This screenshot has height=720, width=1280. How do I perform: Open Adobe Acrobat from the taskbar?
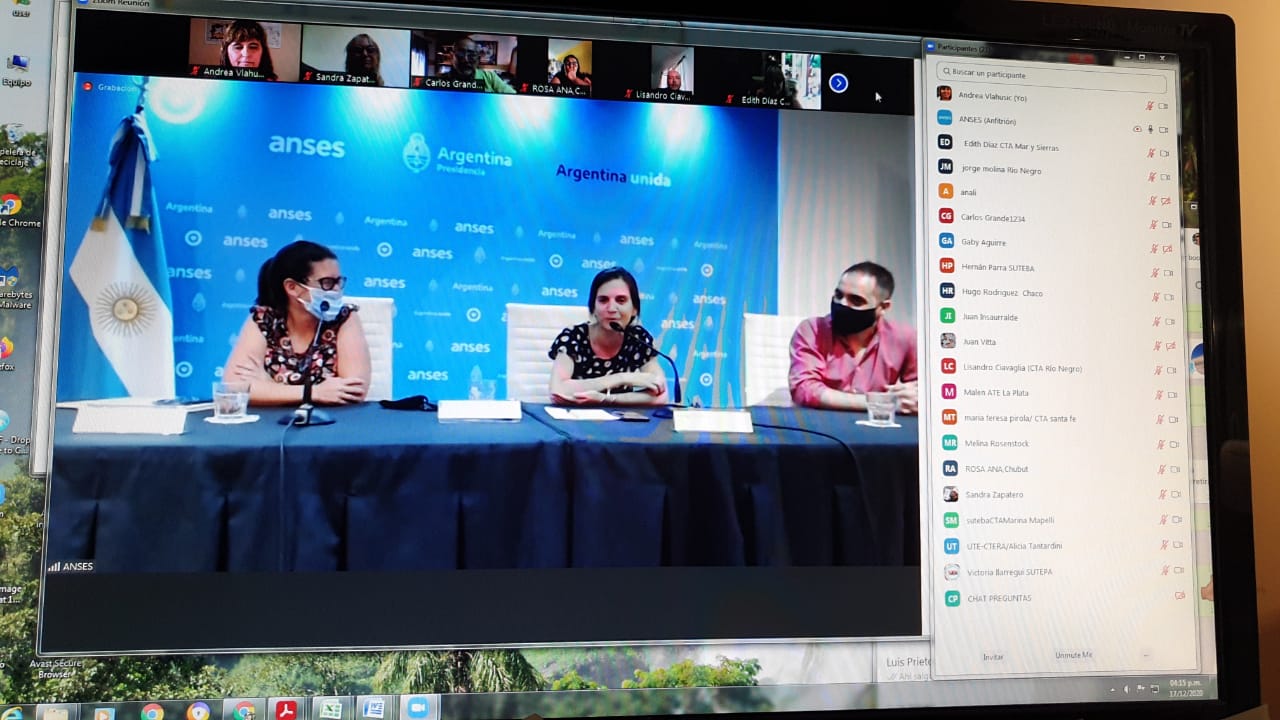point(287,711)
